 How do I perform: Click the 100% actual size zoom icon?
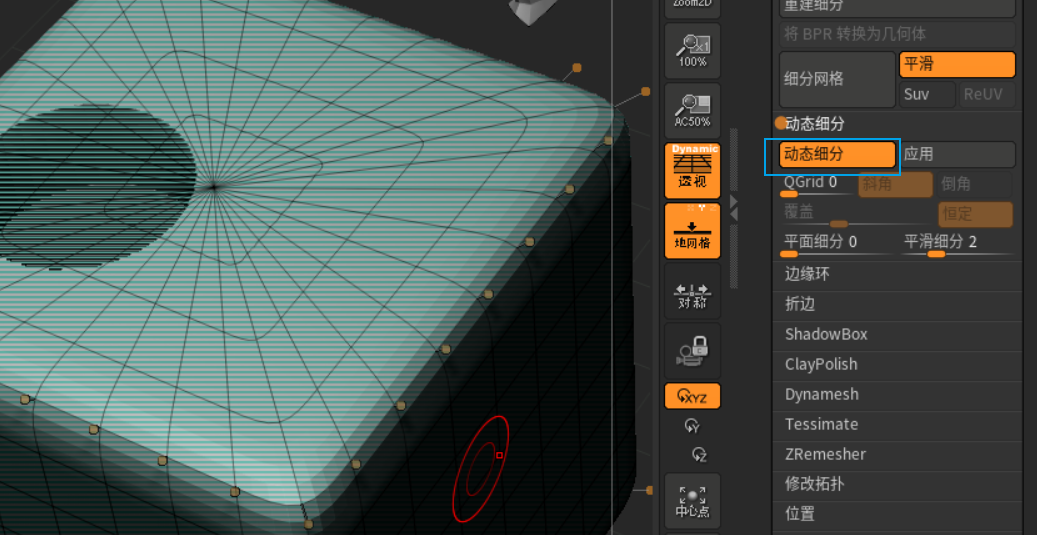pos(692,51)
